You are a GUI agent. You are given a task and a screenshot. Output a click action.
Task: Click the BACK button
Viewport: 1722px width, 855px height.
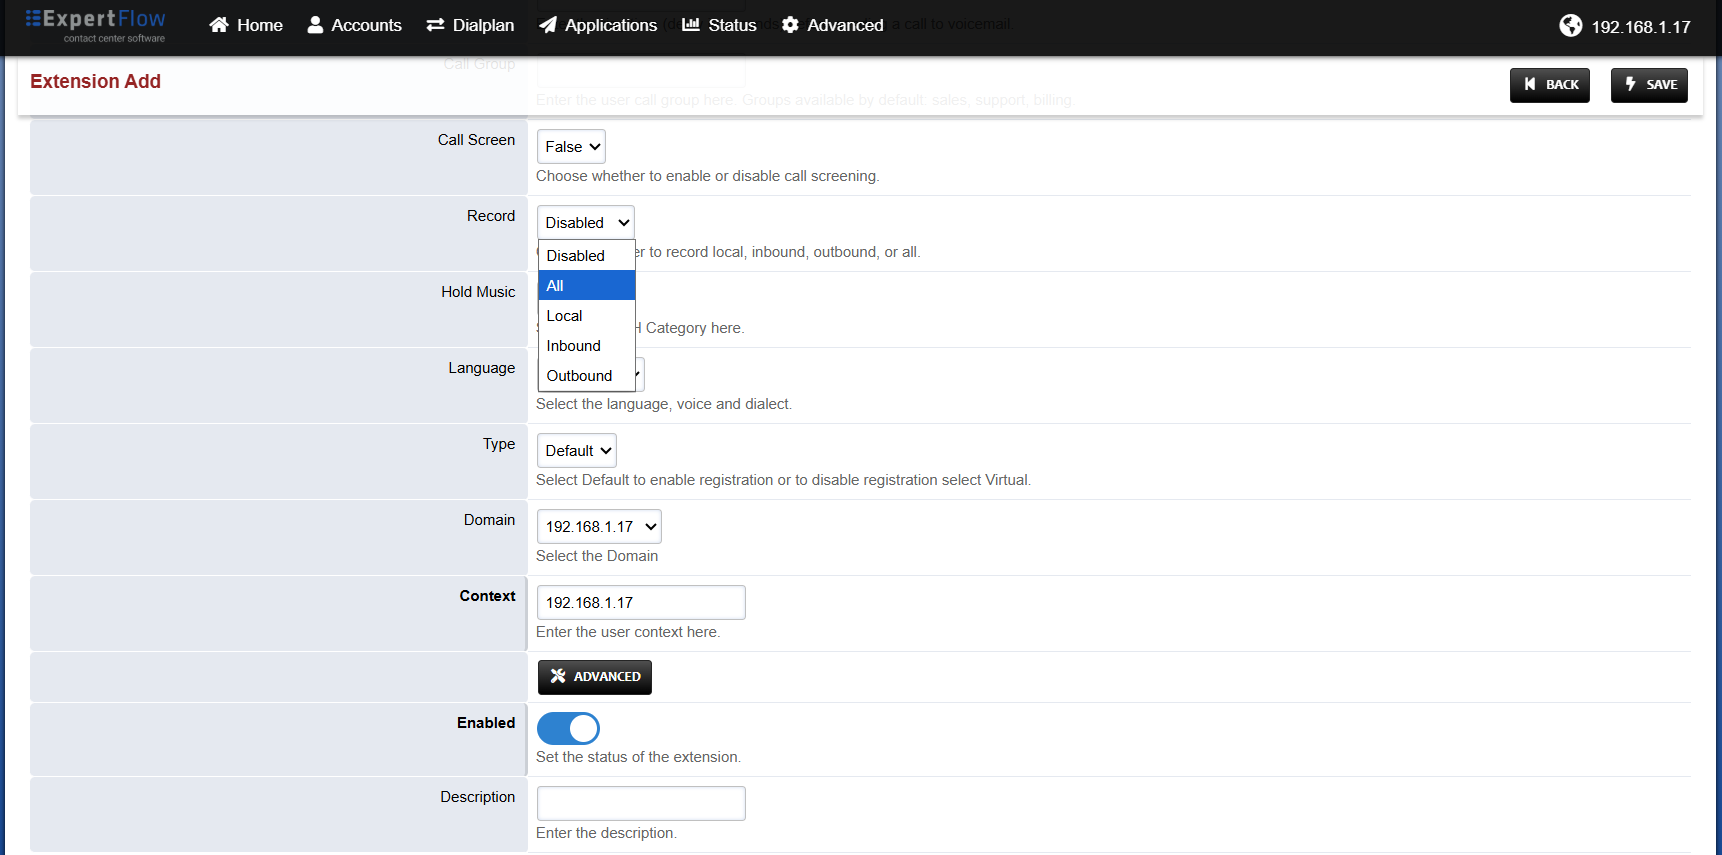coord(1550,85)
